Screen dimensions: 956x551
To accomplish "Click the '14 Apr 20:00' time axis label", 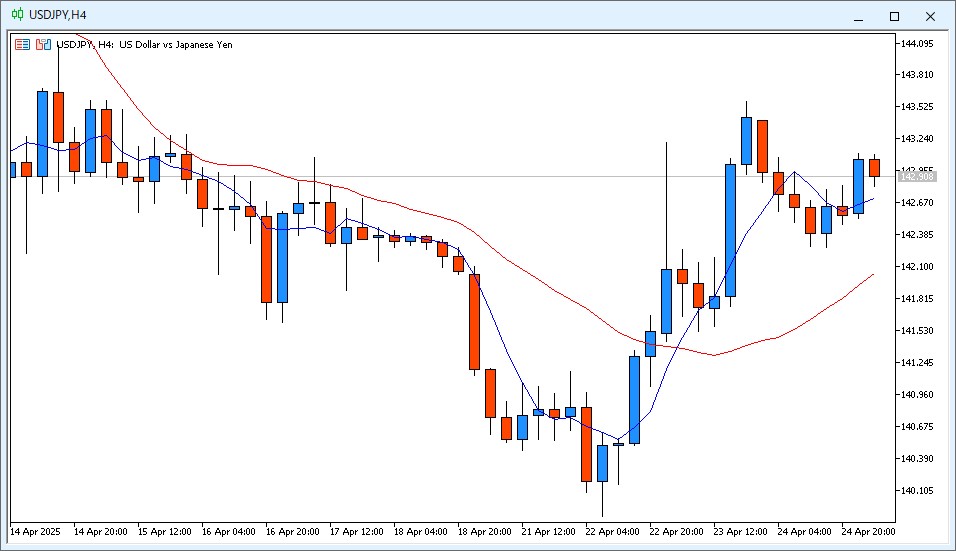I will pos(101,531).
